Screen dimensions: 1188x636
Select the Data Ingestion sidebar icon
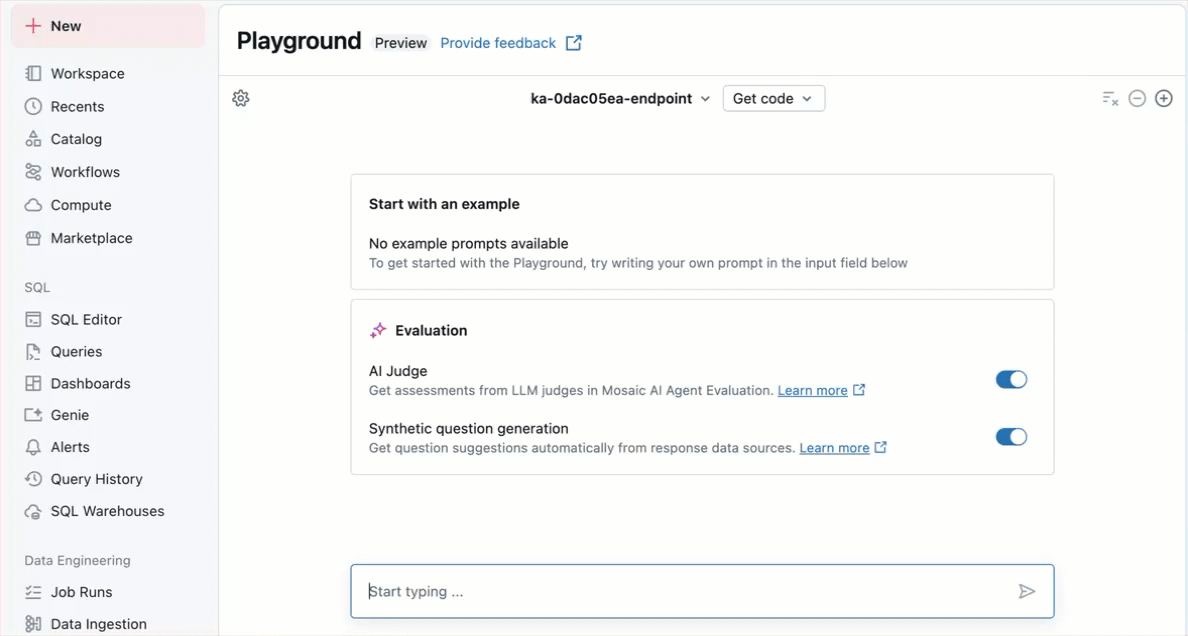(32, 623)
